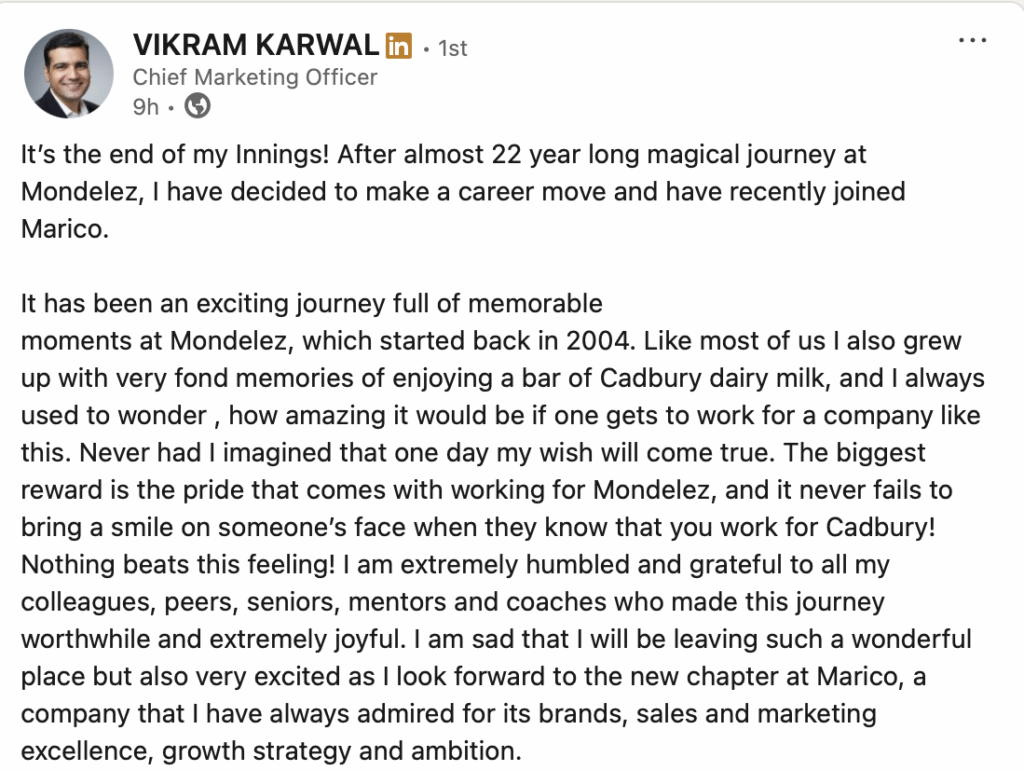The image size is (1024, 771).
Task: Open Vikram Karwal's profile photo
Action: tap(68, 74)
